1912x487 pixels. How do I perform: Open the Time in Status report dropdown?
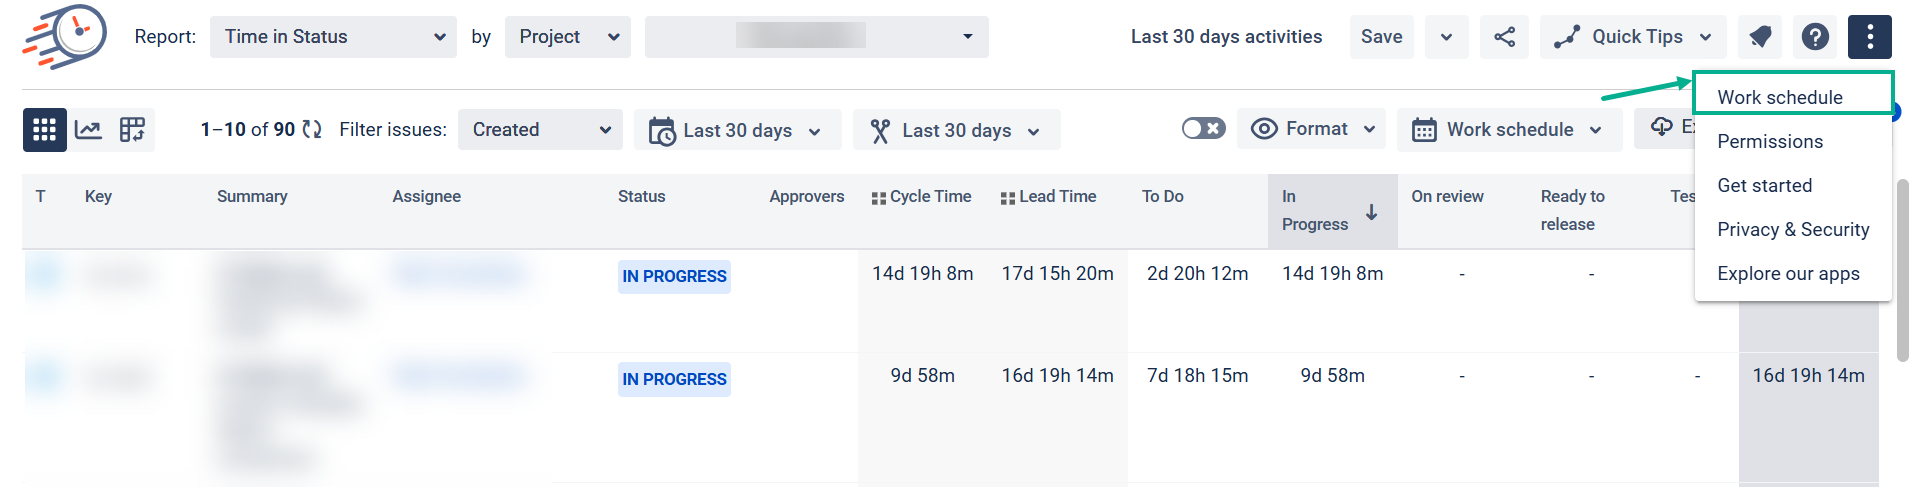(x=333, y=37)
